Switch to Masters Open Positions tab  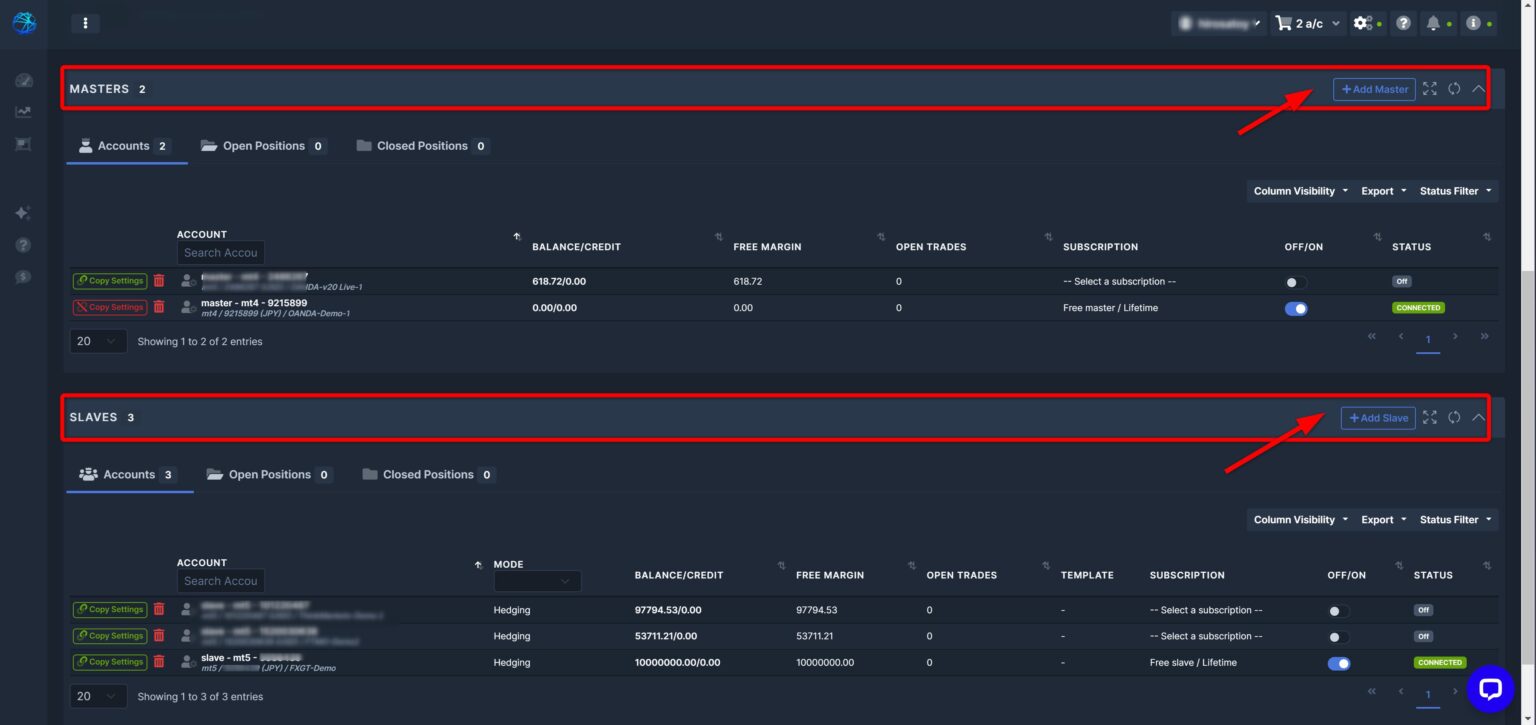pos(263,146)
